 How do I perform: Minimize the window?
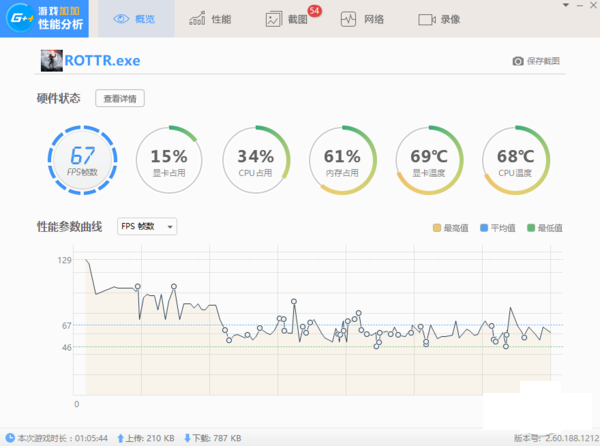pos(580,5)
